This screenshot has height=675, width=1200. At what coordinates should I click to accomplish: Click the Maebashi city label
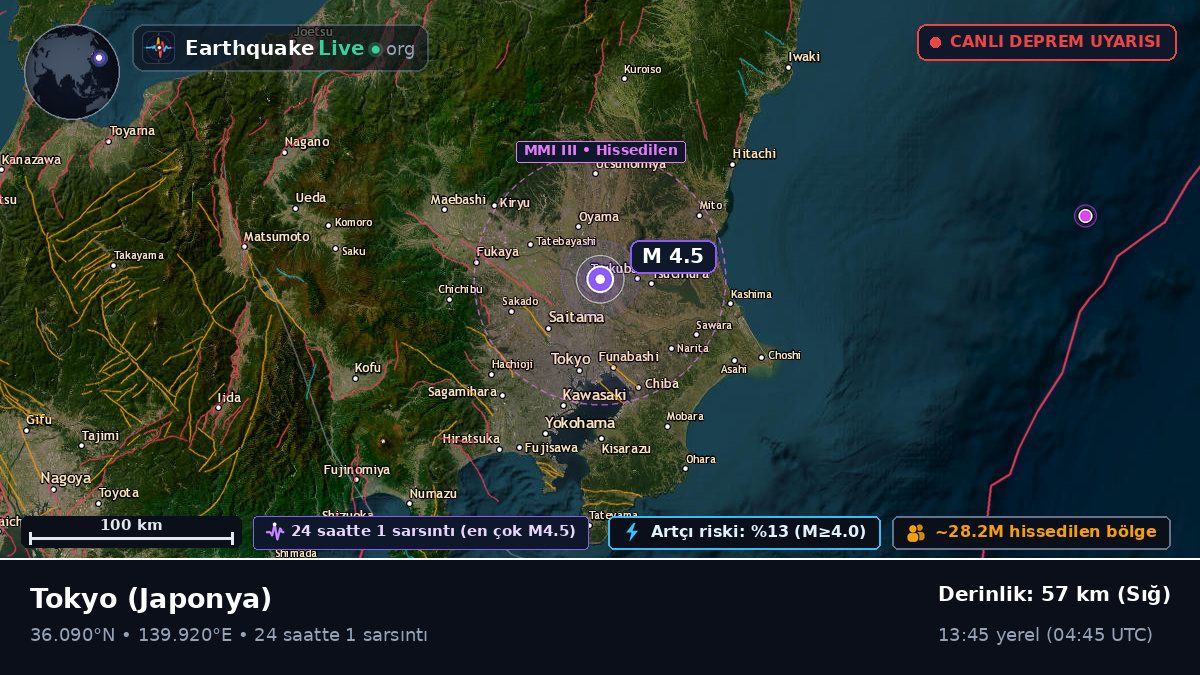coord(458,200)
